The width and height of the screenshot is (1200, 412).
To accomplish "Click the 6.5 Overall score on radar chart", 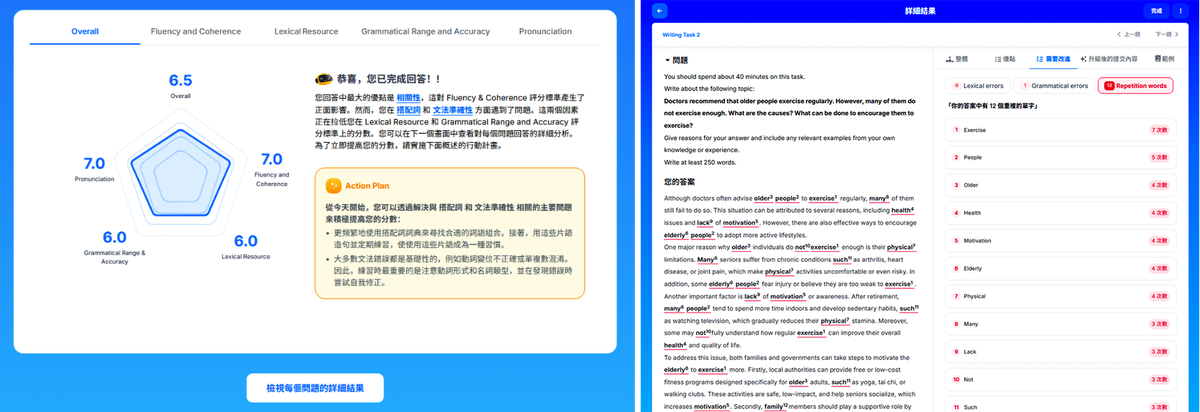I will tap(180, 80).
